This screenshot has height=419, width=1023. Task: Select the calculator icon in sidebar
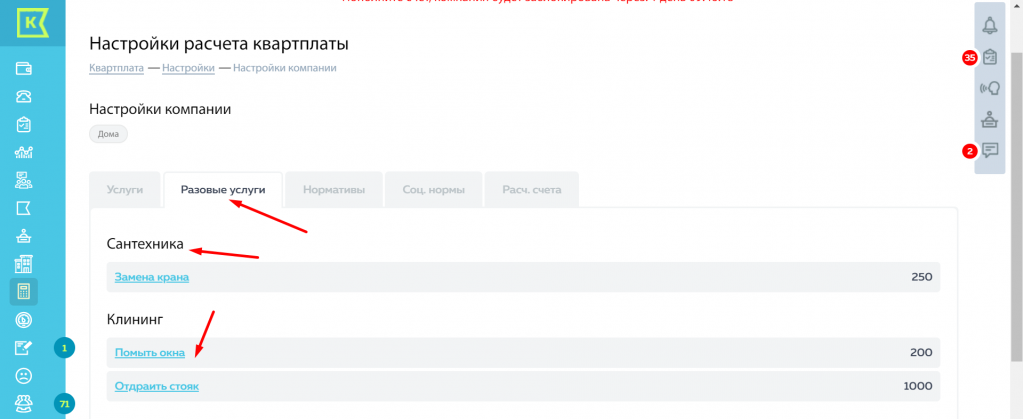pos(24,292)
